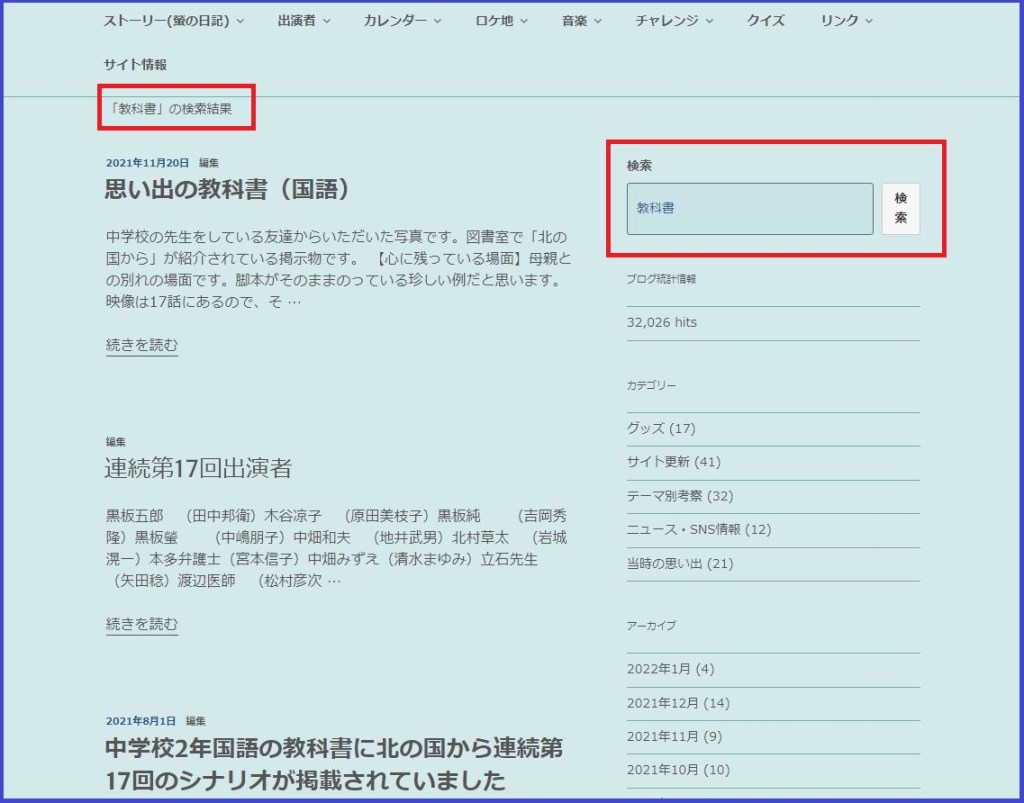Expand the リンク menu
The width and height of the screenshot is (1024, 803).
click(846, 21)
